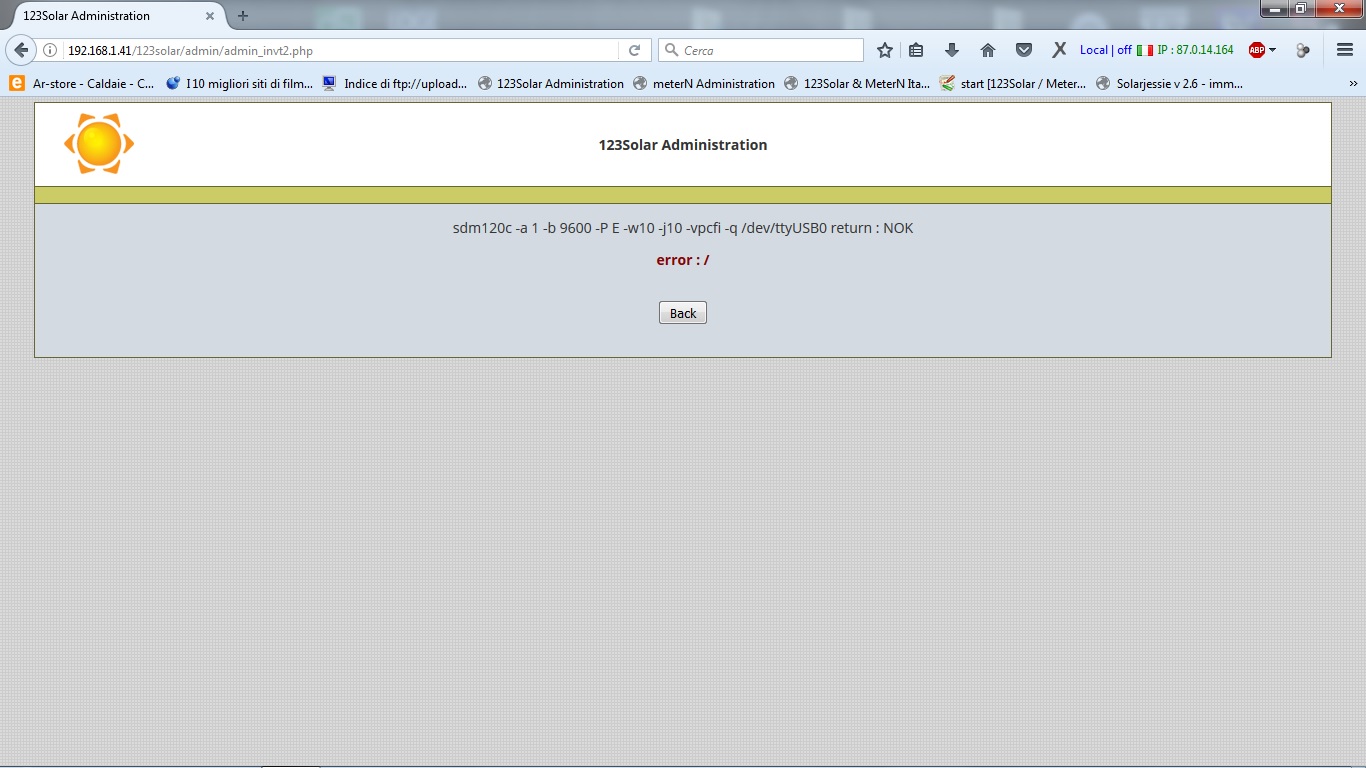Open the Downloads arrow icon
Image resolution: width=1366 pixels, height=768 pixels.
pos(952,50)
